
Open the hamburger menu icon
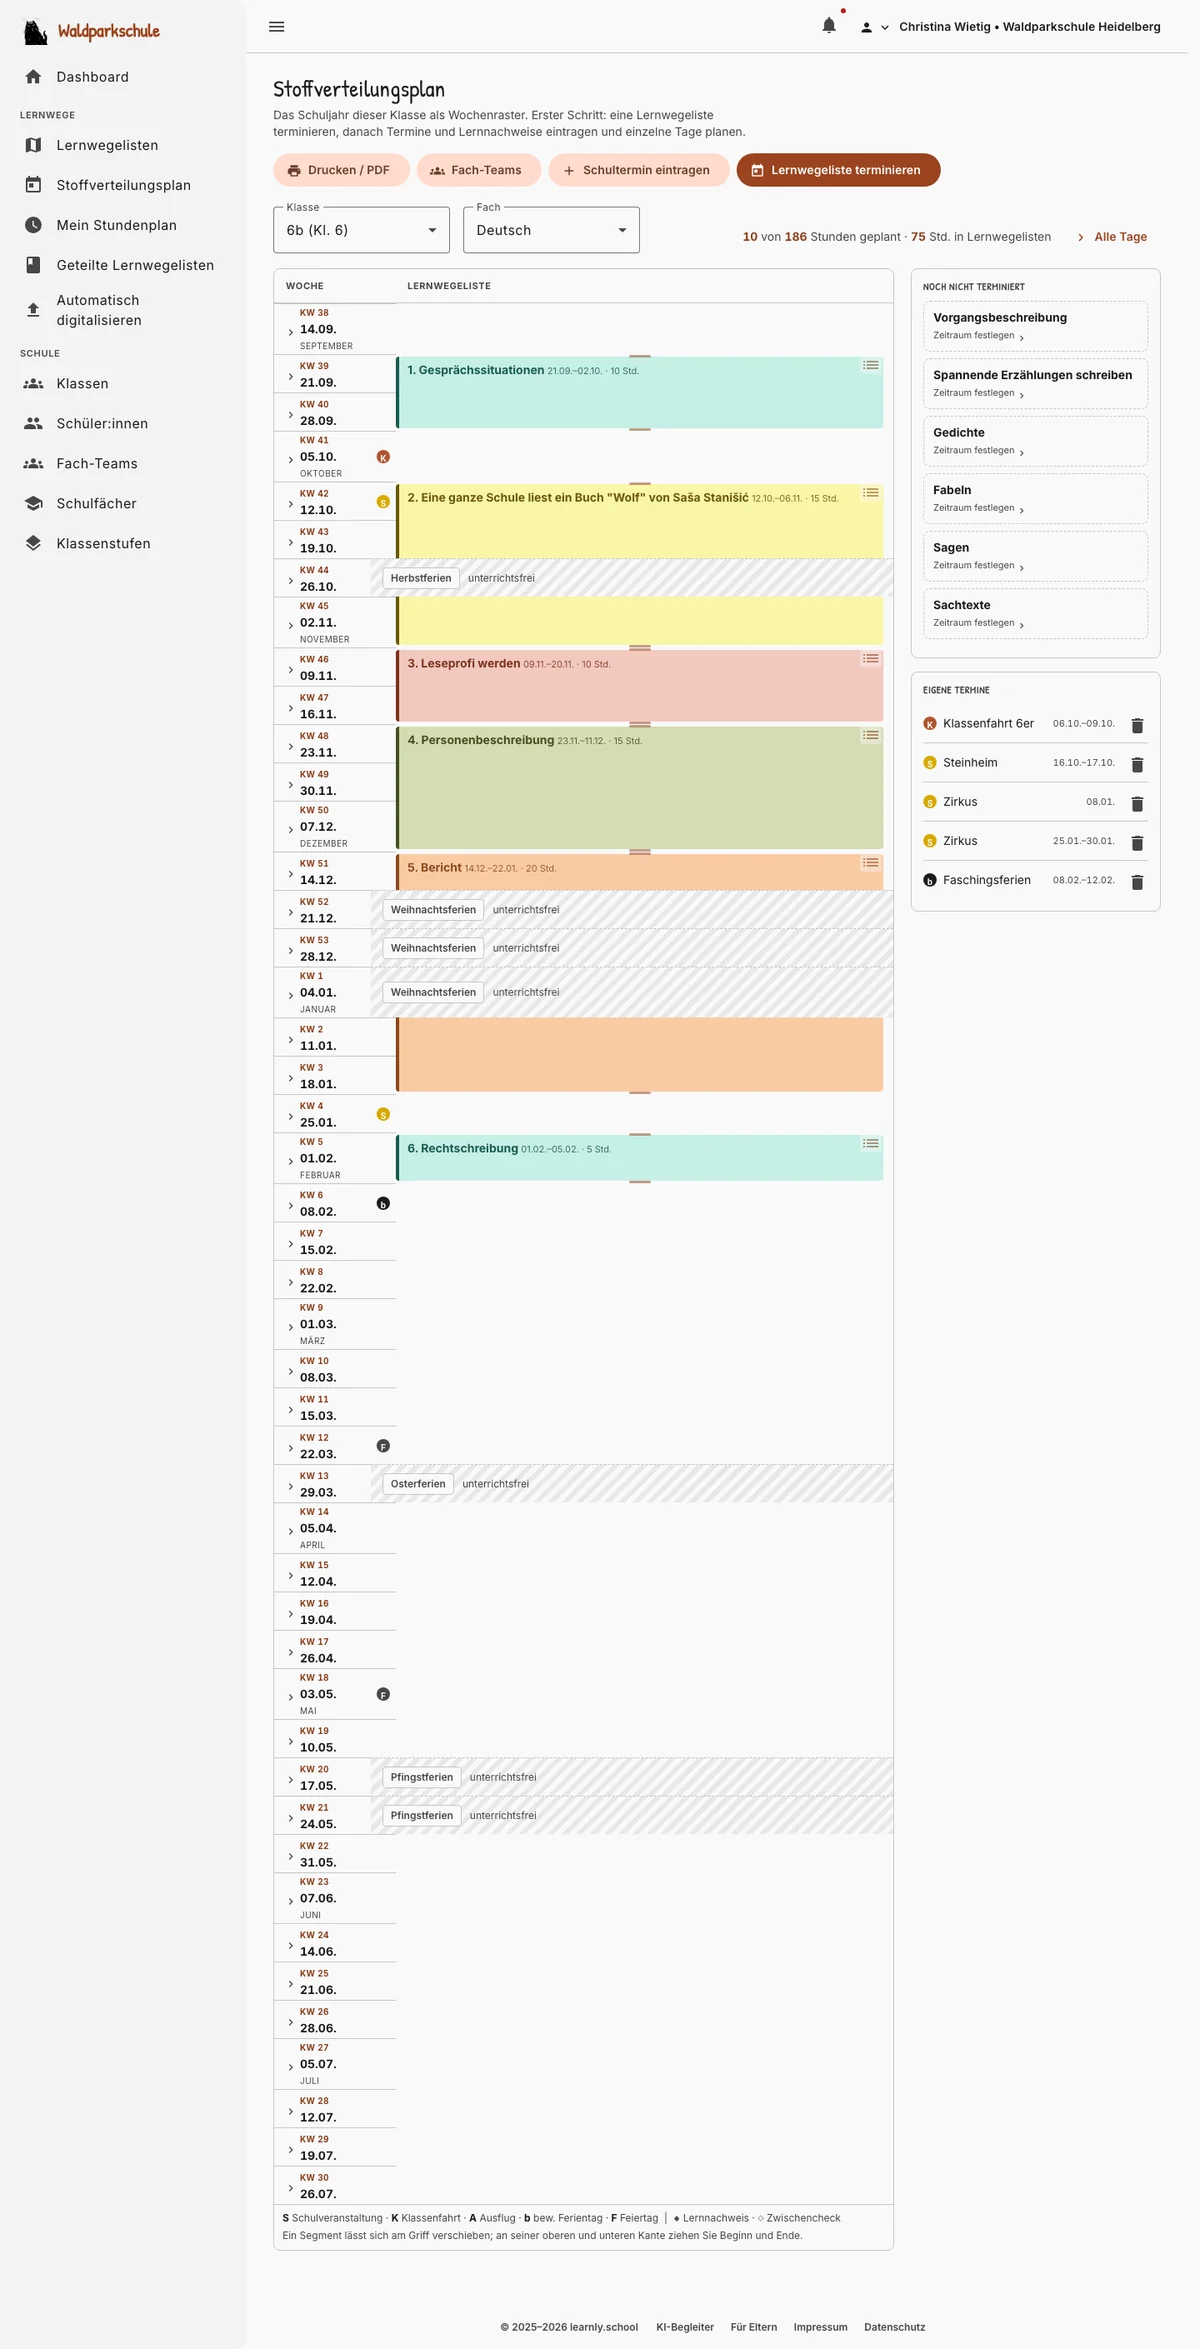pyautogui.click(x=277, y=27)
